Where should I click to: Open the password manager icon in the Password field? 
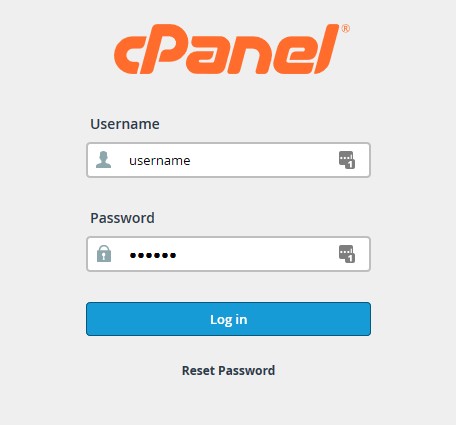pyautogui.click(x=347, y=254)
